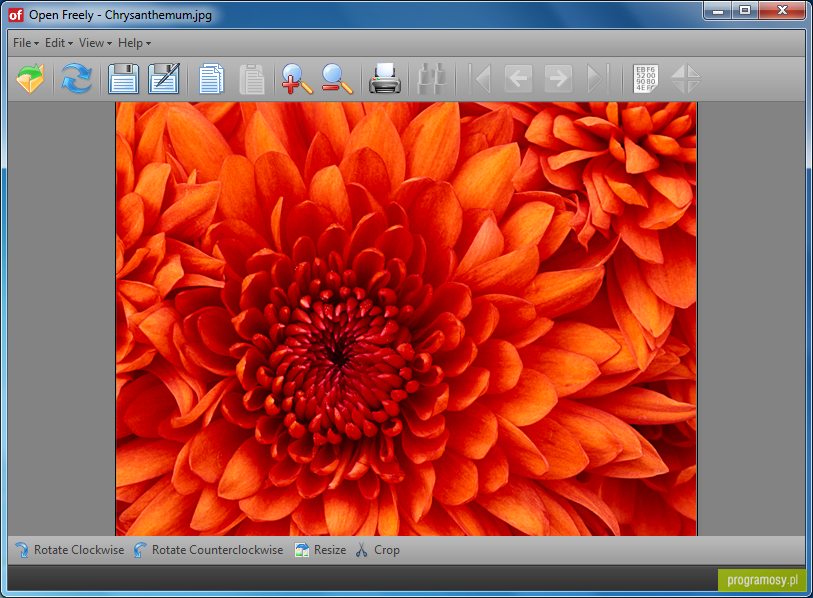Viewport: 813px width, 598px height.
Task: Click the Crop scissors icon
Action: pos(361,550)
